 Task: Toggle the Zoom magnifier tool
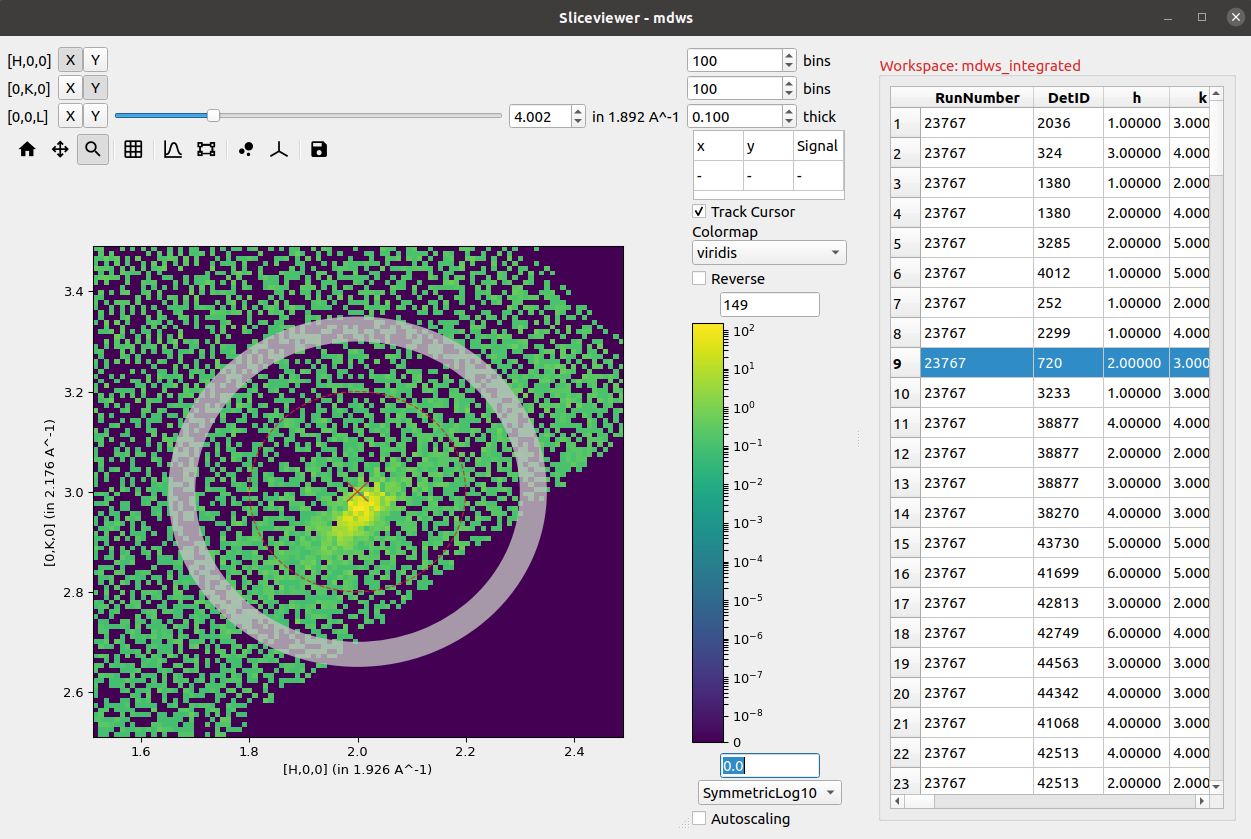[x=93, y=149]
